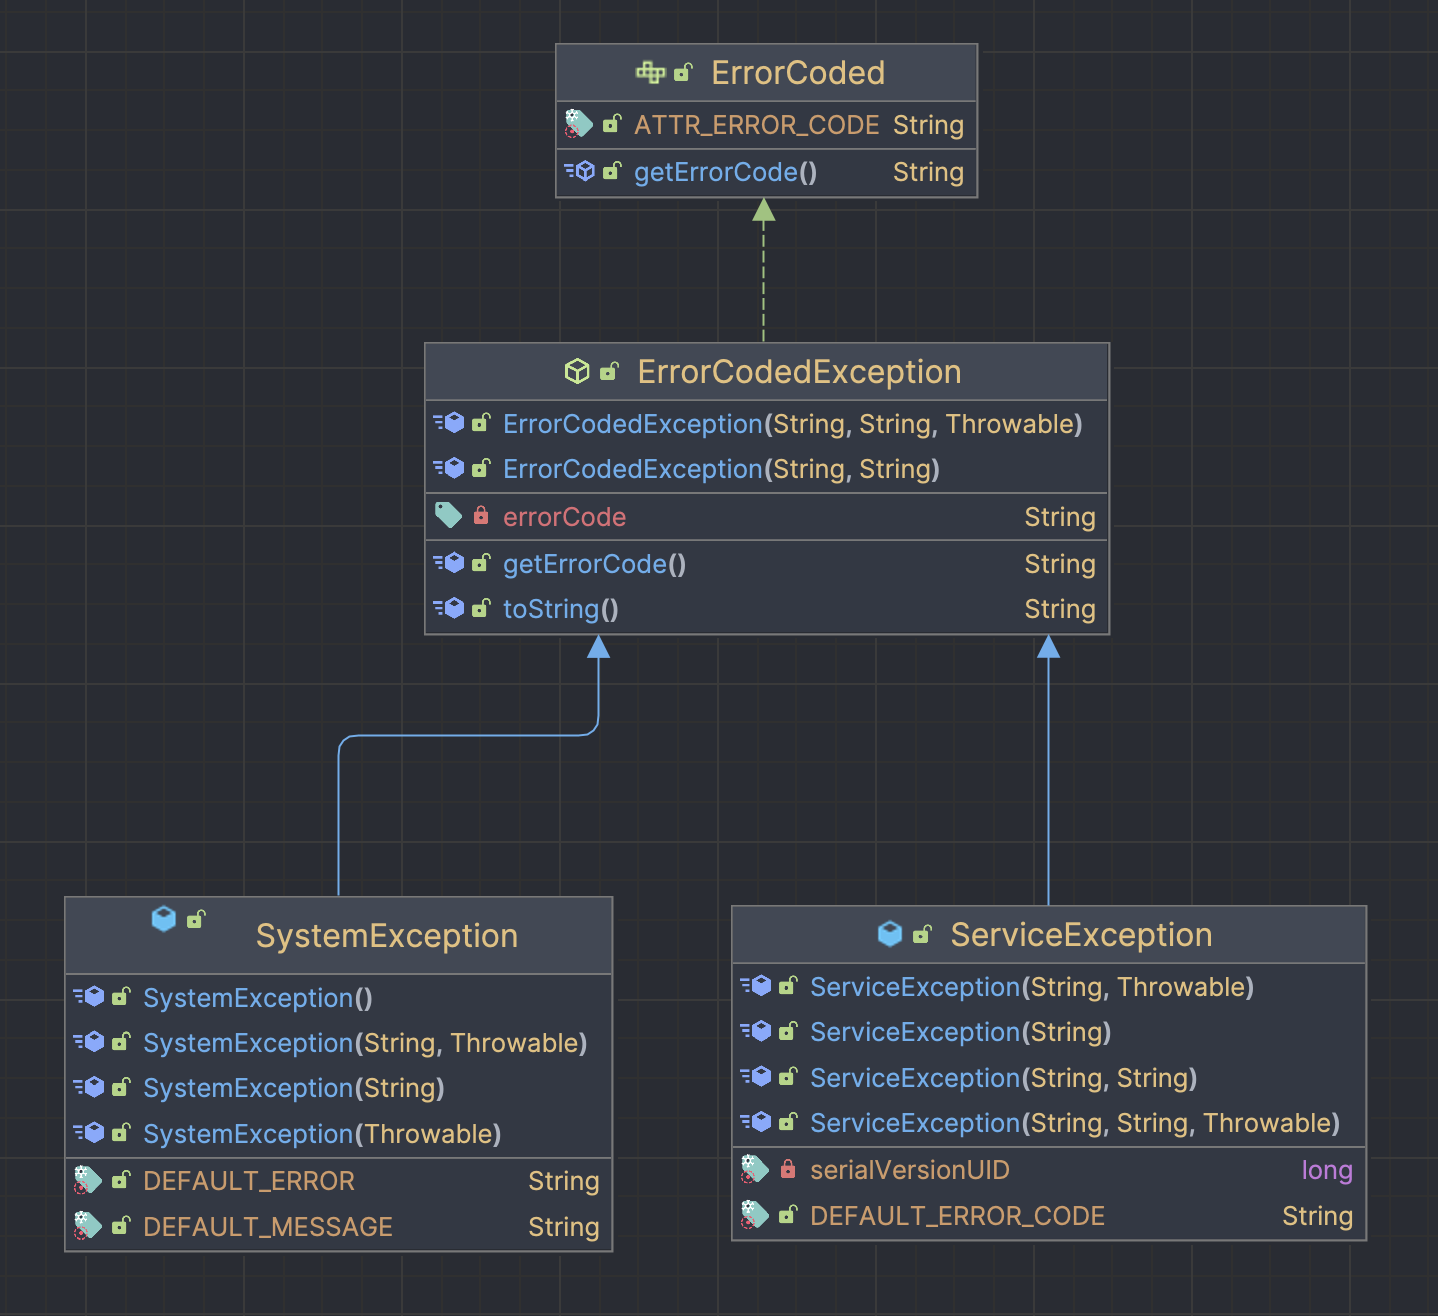Screen dimensions: 1438x1316
Task: Click the dashed green implements arrow
Action: click(x=764, y=270)
